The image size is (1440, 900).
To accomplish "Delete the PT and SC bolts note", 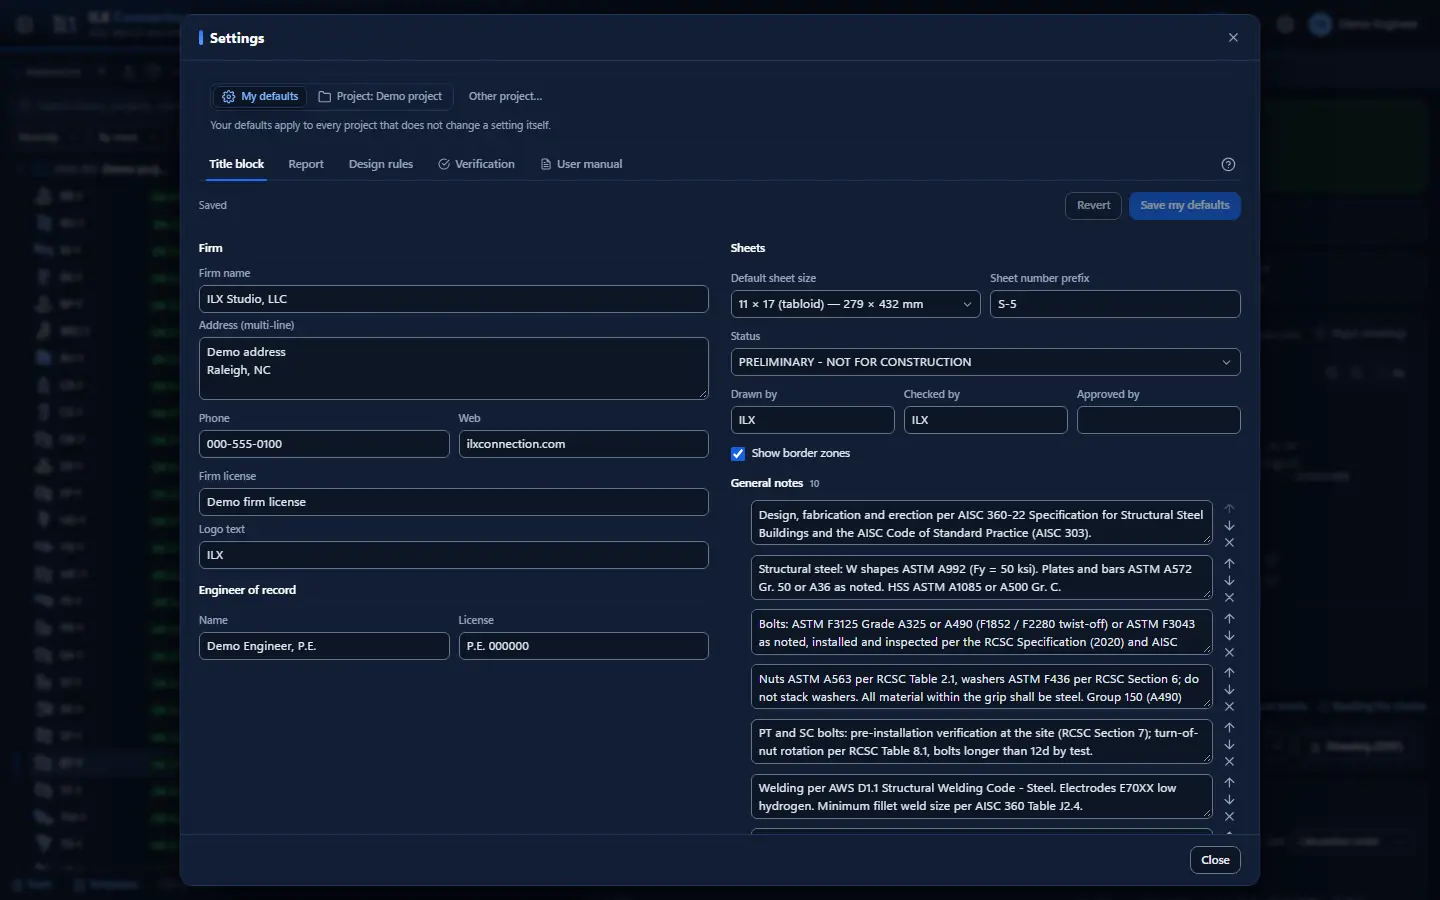I will pos(1230,762).
